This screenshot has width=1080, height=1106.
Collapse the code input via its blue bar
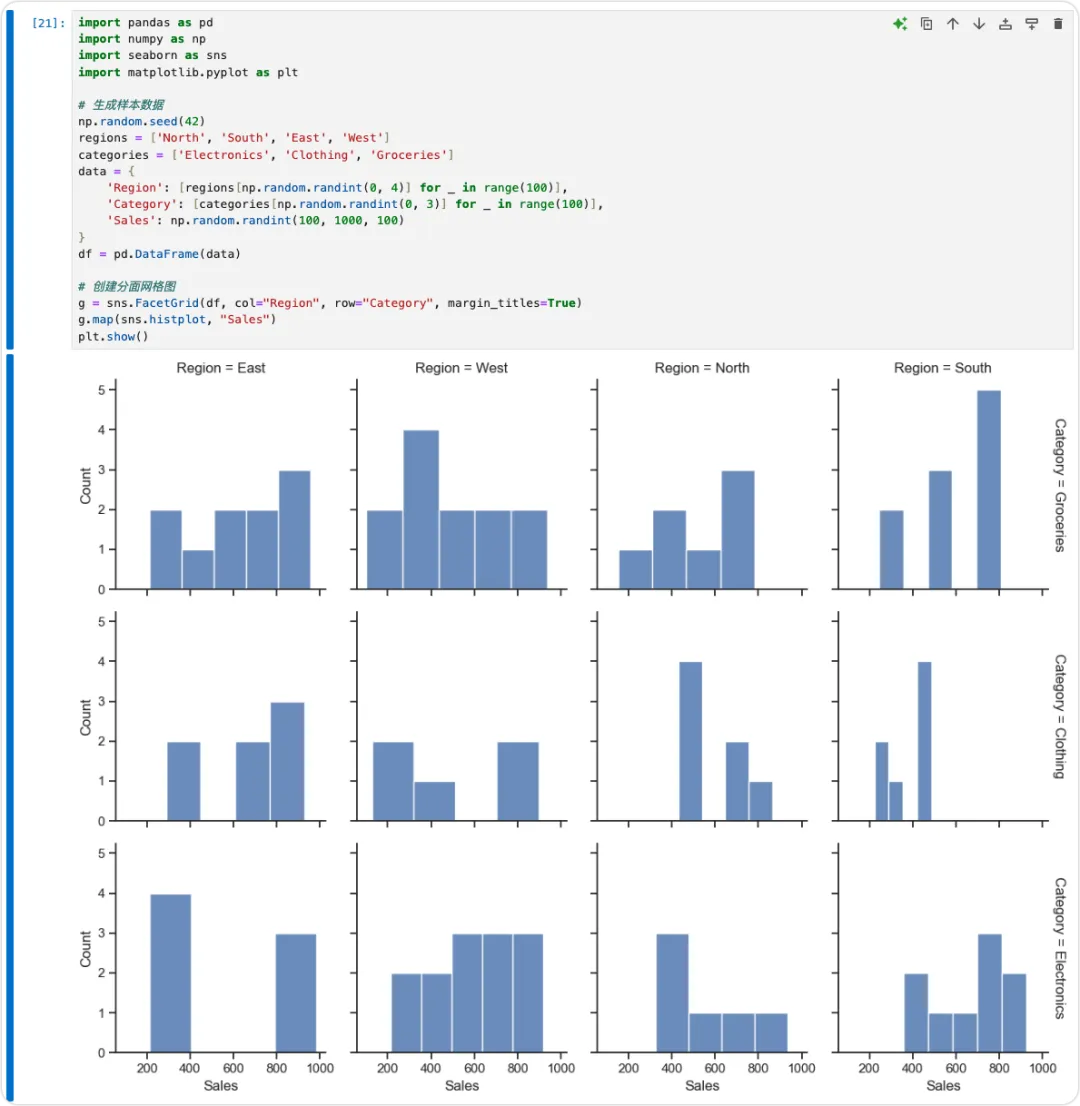pos(10,180)
